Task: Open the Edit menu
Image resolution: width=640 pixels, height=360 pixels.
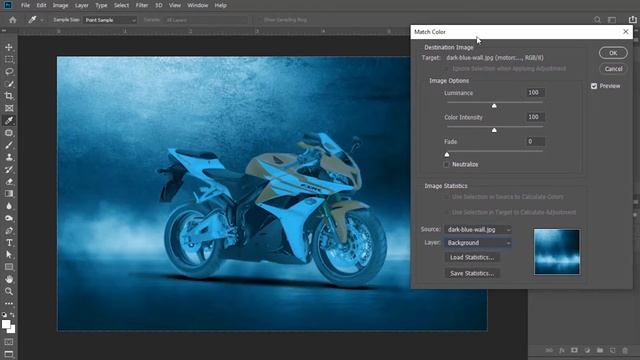Action: pos(41,5)
